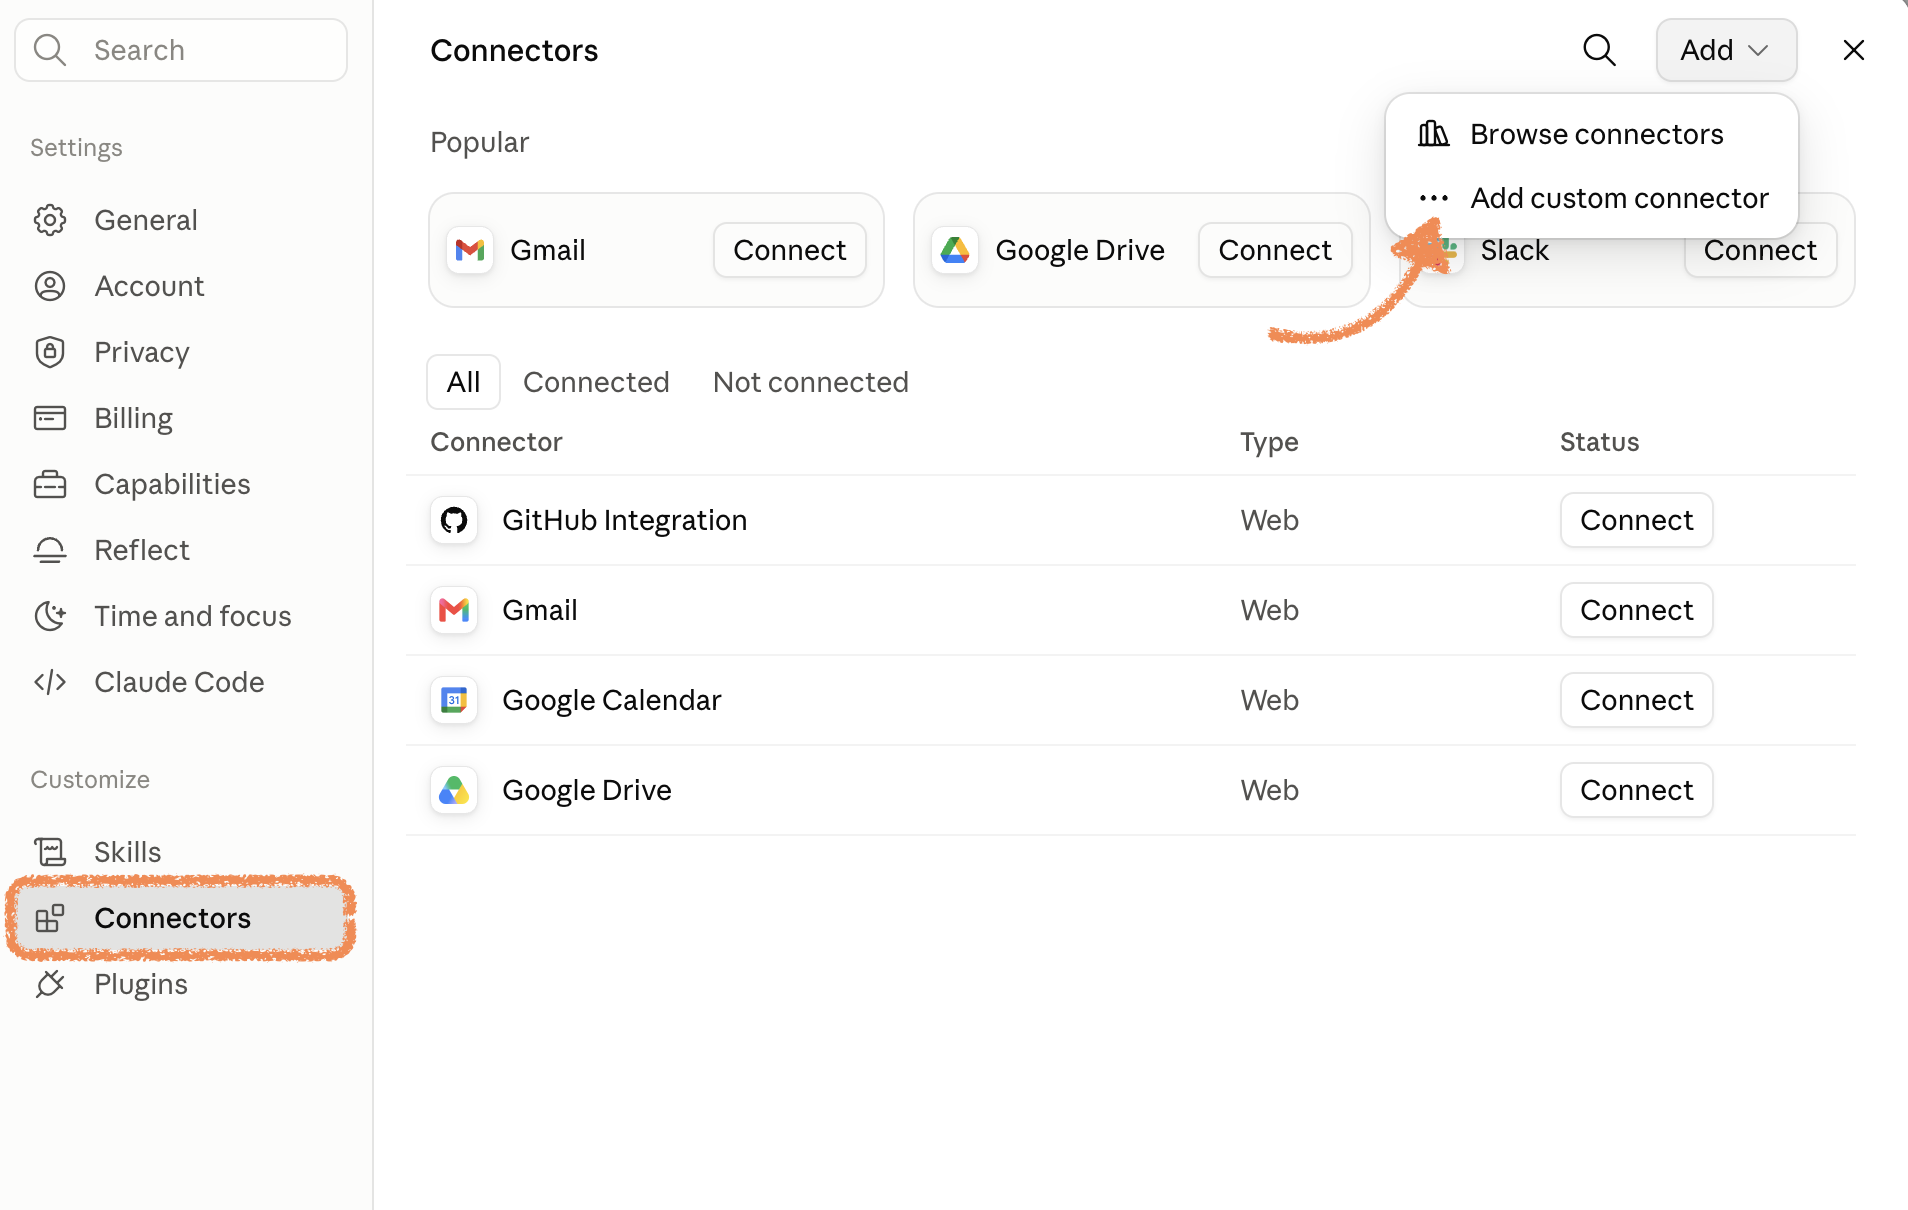Click the Google Drive logo in connector list
Image resolution: width=1908 pixels, height=1210 pixels.
point(454,790)
